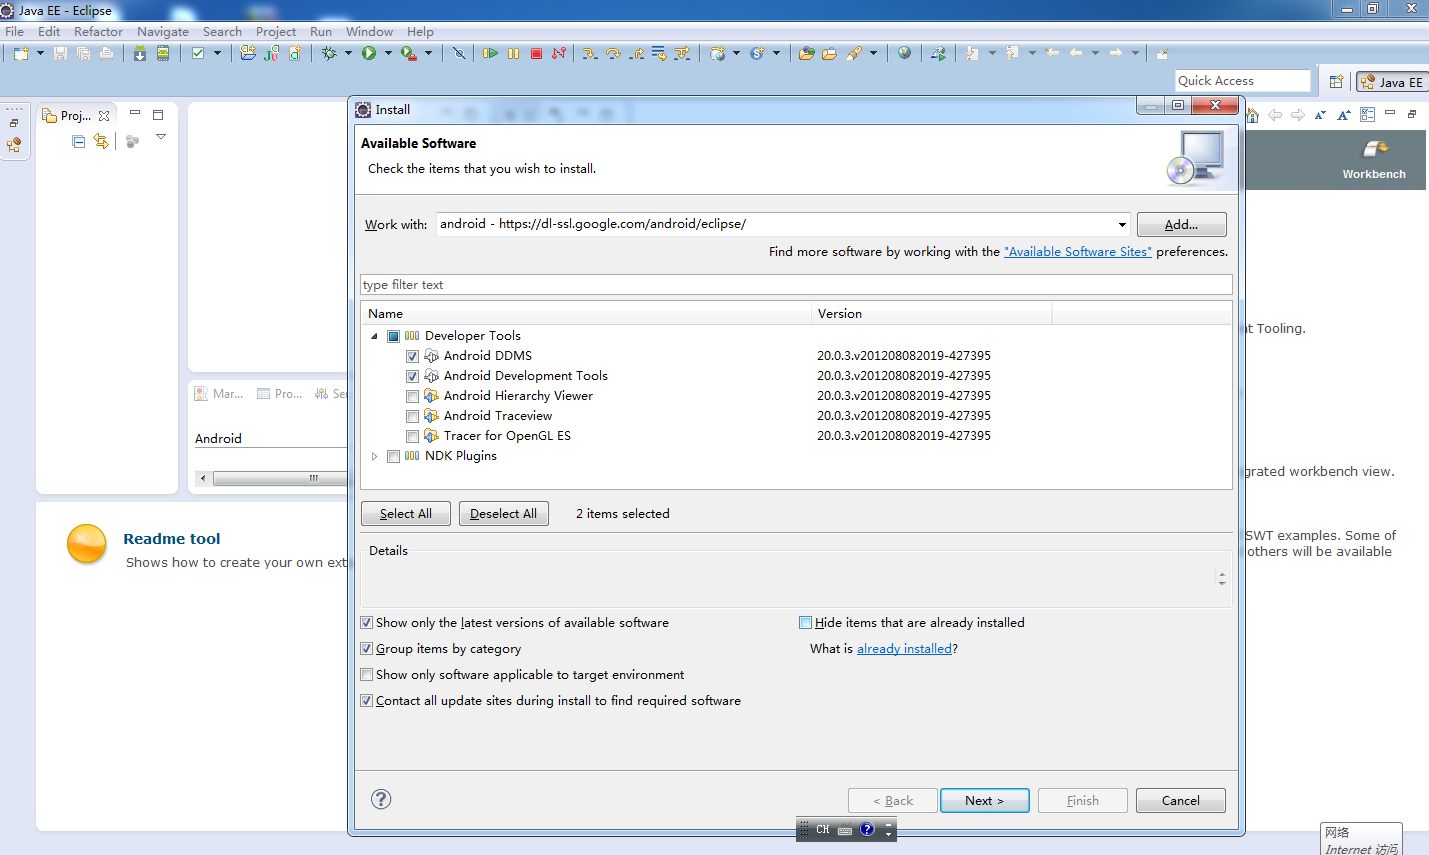Click the Disconnect debug icon
1429x855 pixels.
click(x=559, y=53)
